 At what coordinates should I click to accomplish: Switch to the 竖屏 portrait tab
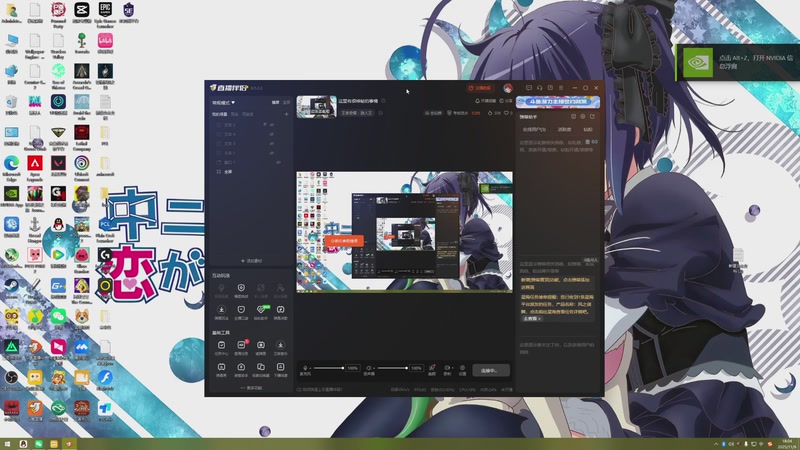(x=286, y=103)
